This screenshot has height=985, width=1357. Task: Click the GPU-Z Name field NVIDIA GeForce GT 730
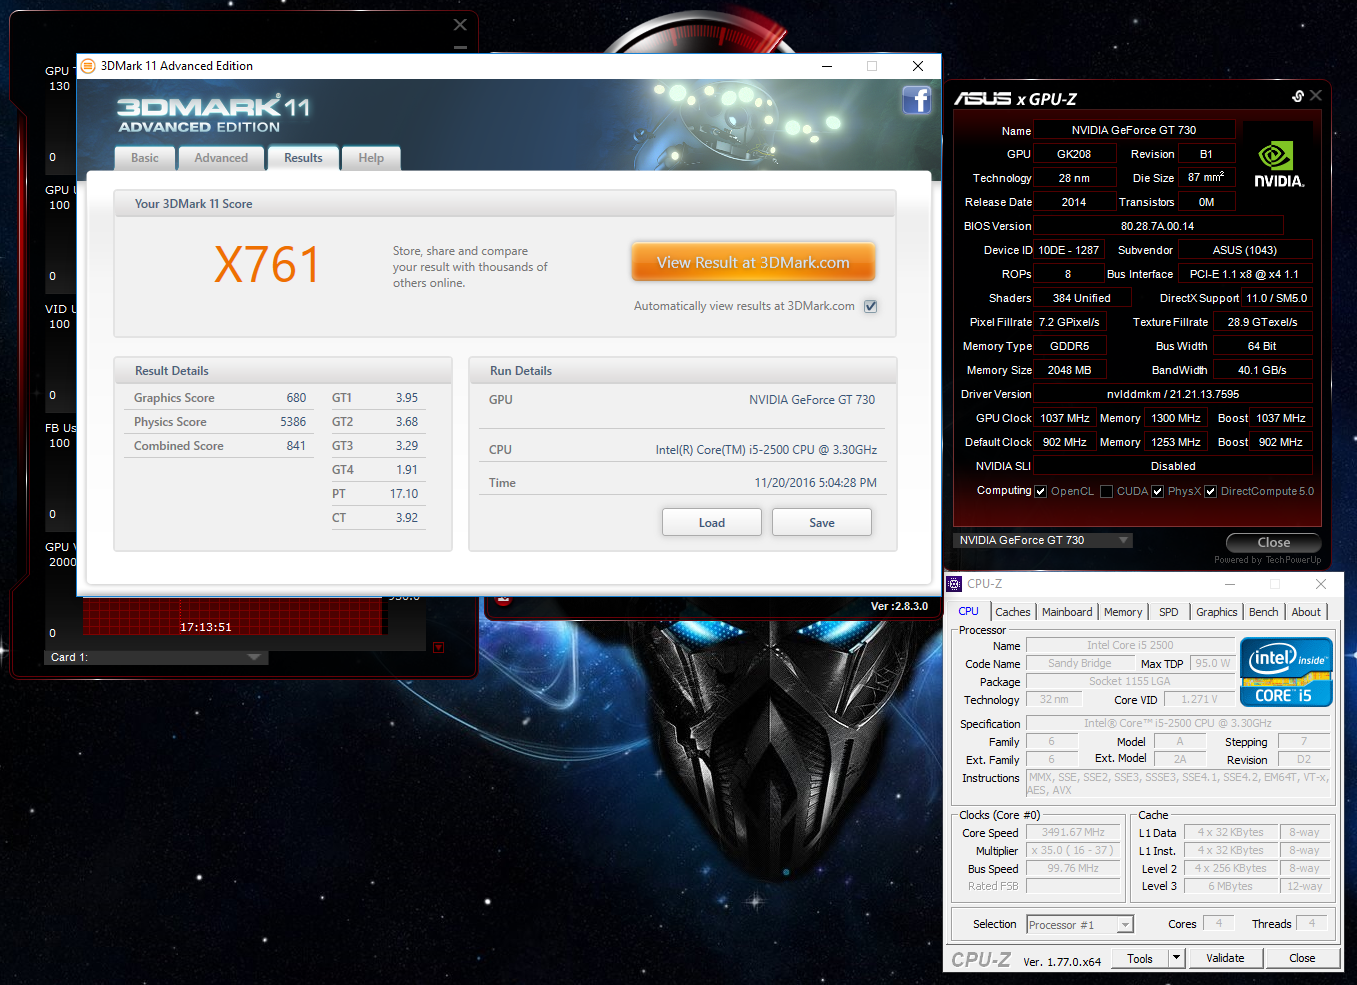coord(1134,130)
